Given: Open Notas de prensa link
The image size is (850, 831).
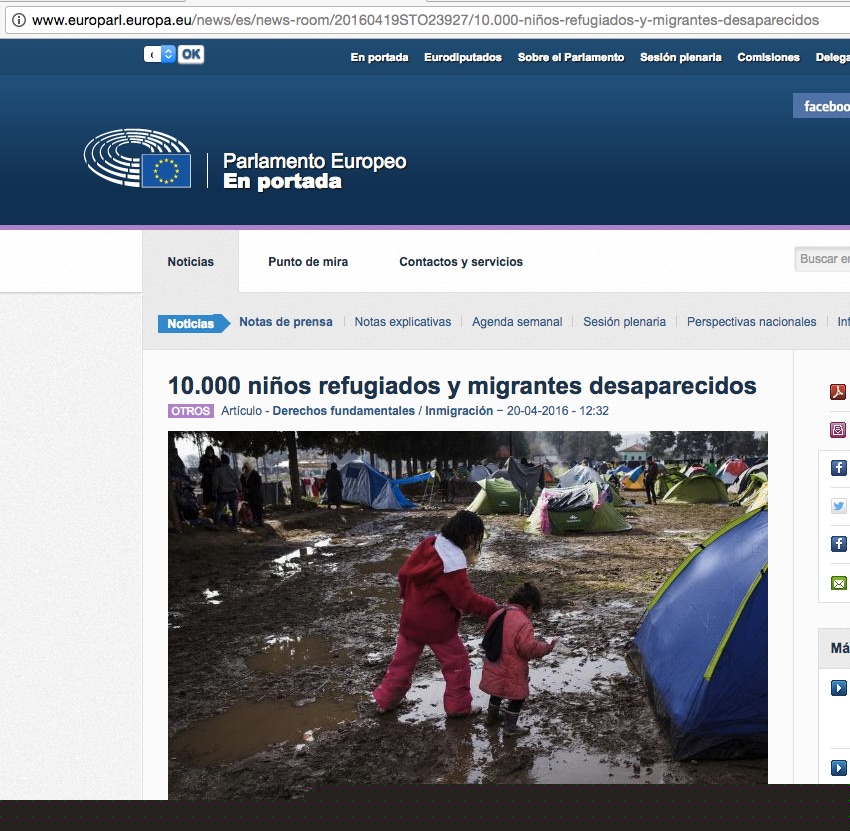Looking at the screenshot, I should tap(286, 322).
